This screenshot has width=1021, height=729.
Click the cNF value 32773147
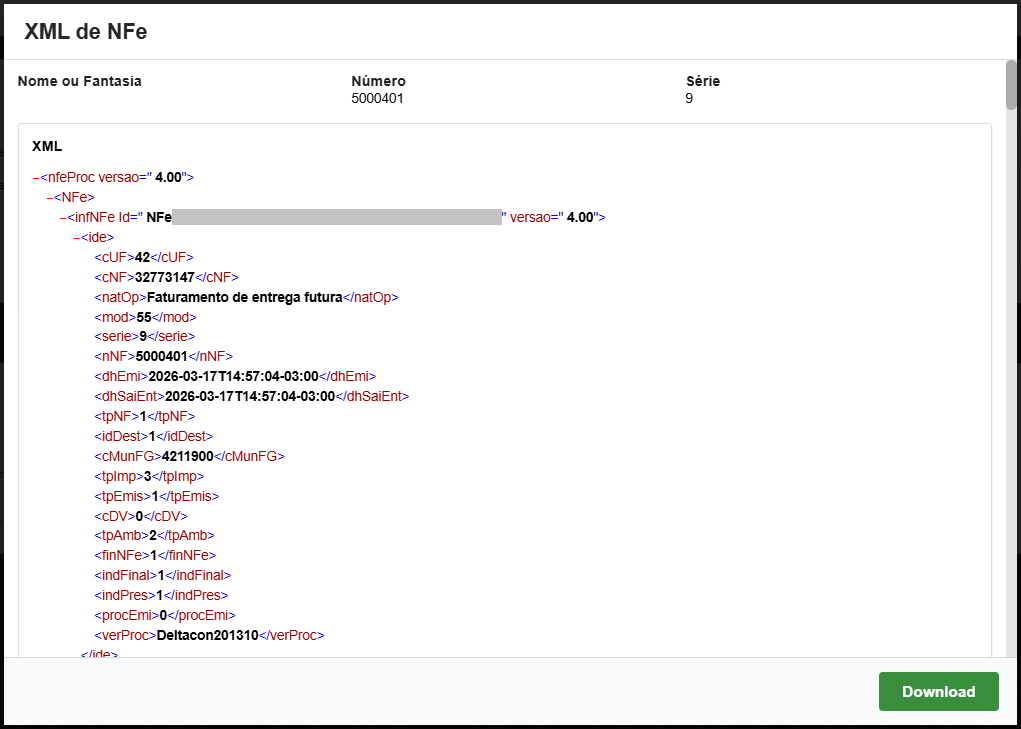coord(165,277)
